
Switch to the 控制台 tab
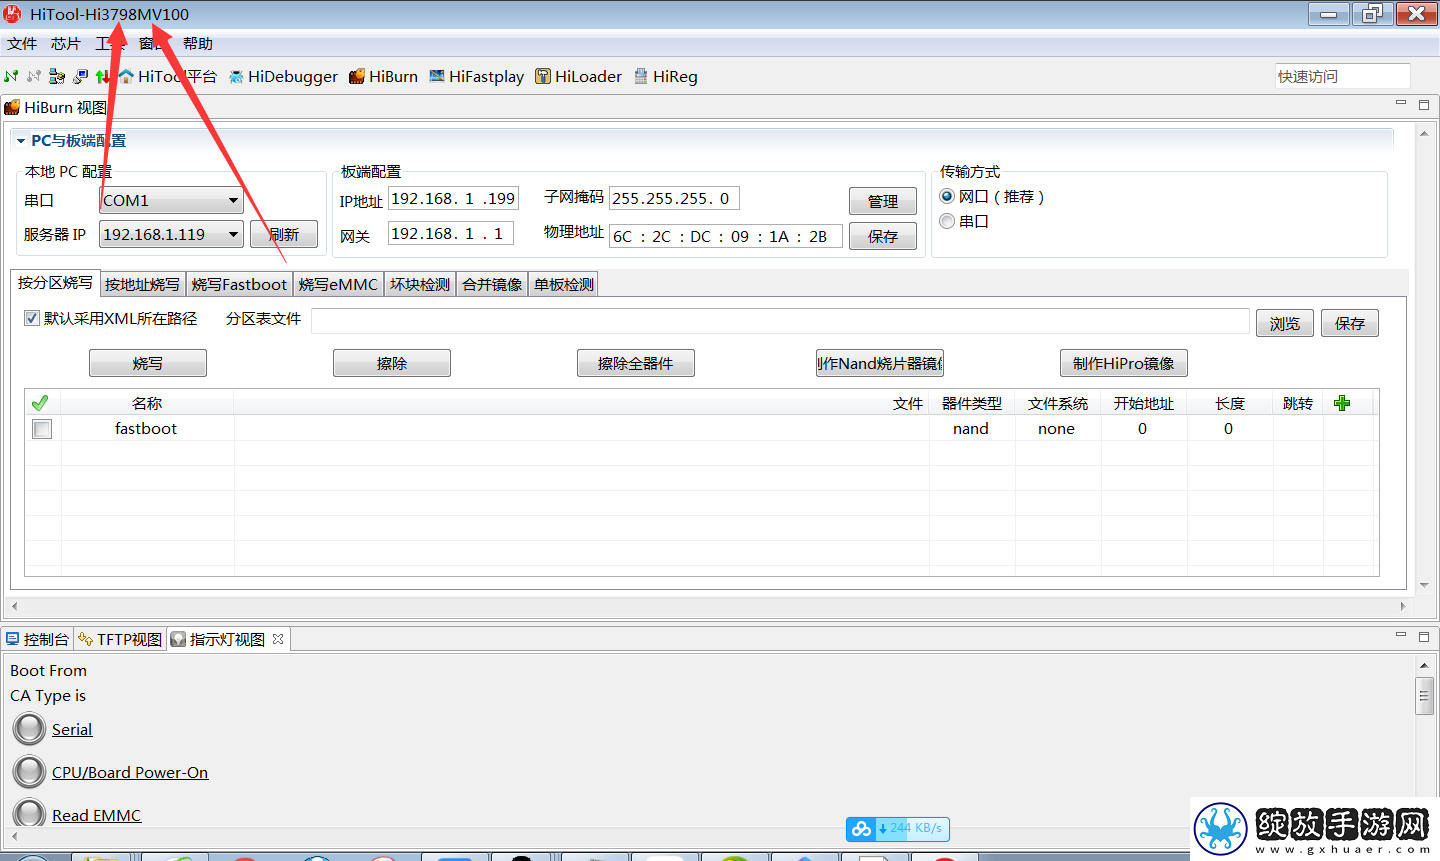click(x=38, y=639)
